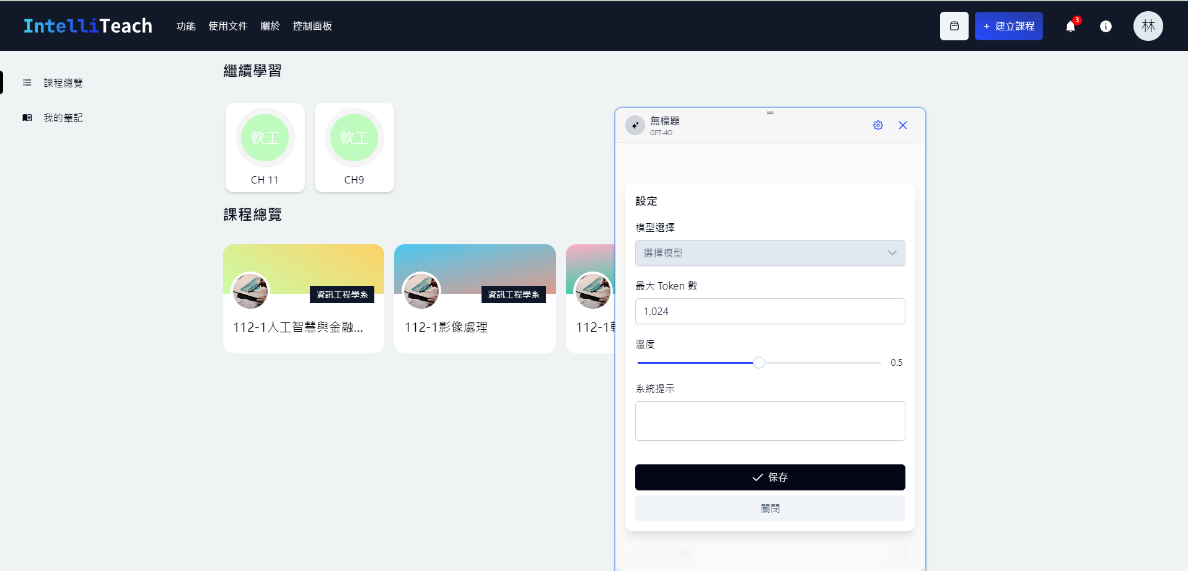Click the drag handle atop chat panel
This screenshot has height=571, width=1188.
pos(770,112)
